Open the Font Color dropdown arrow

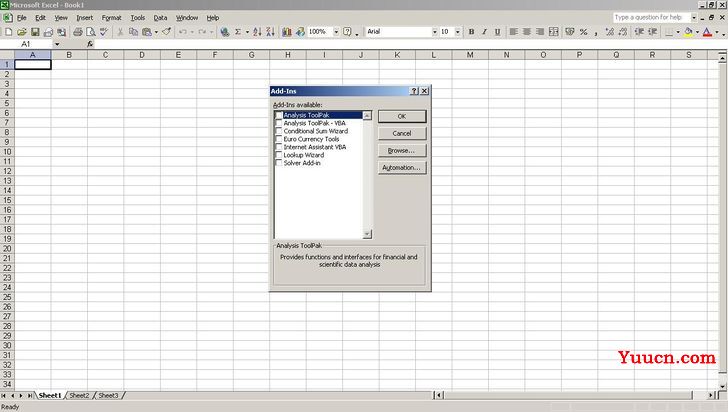point(717,32)
